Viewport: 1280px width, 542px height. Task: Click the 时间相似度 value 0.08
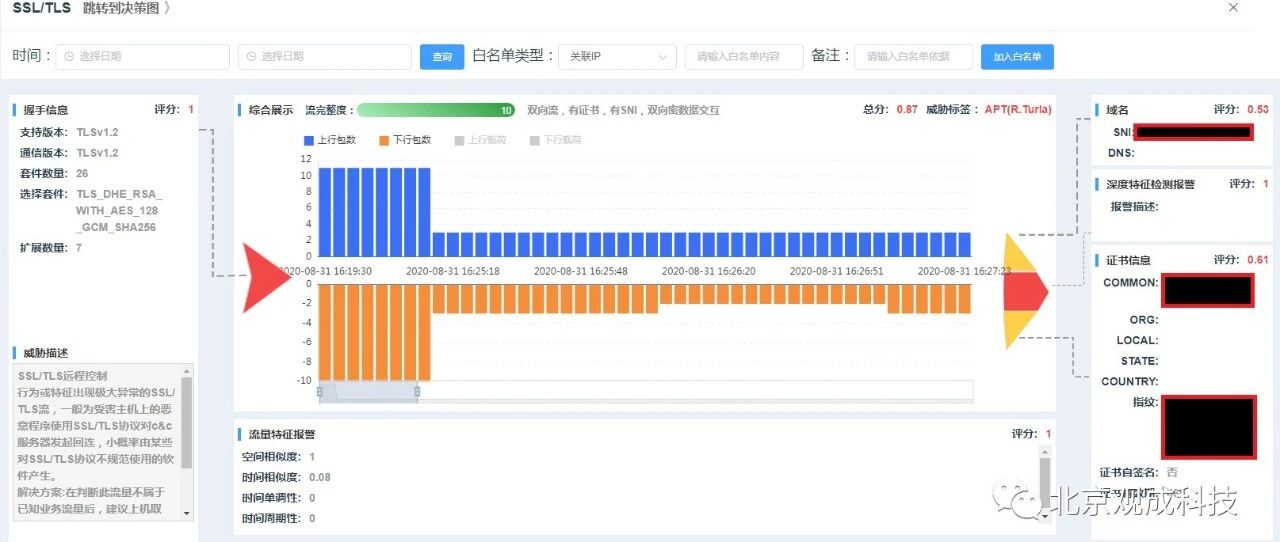tap(320, 477)
